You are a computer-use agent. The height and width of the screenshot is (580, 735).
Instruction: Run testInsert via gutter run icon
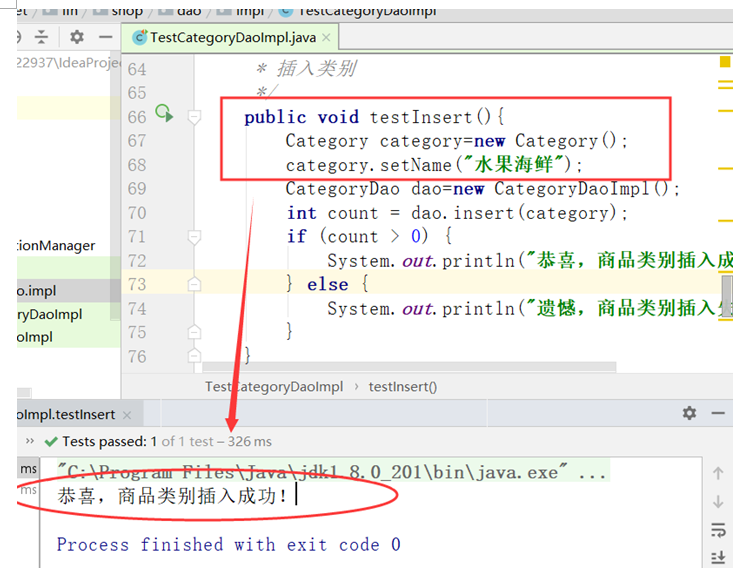click(164, 113)
